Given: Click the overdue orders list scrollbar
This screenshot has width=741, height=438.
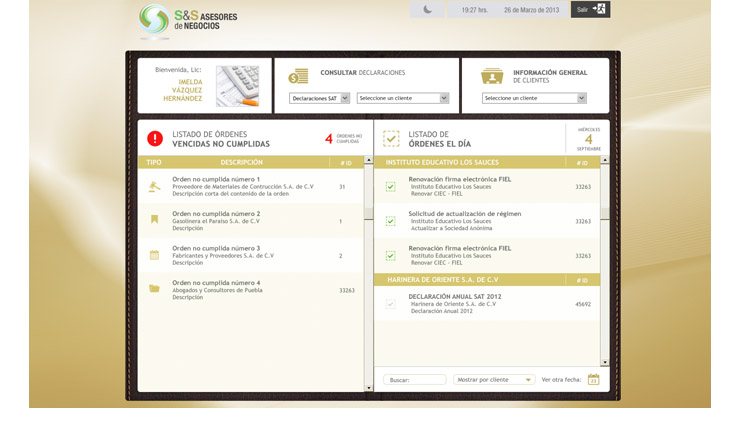Looking at the screenshot, I should click(368, 270).
